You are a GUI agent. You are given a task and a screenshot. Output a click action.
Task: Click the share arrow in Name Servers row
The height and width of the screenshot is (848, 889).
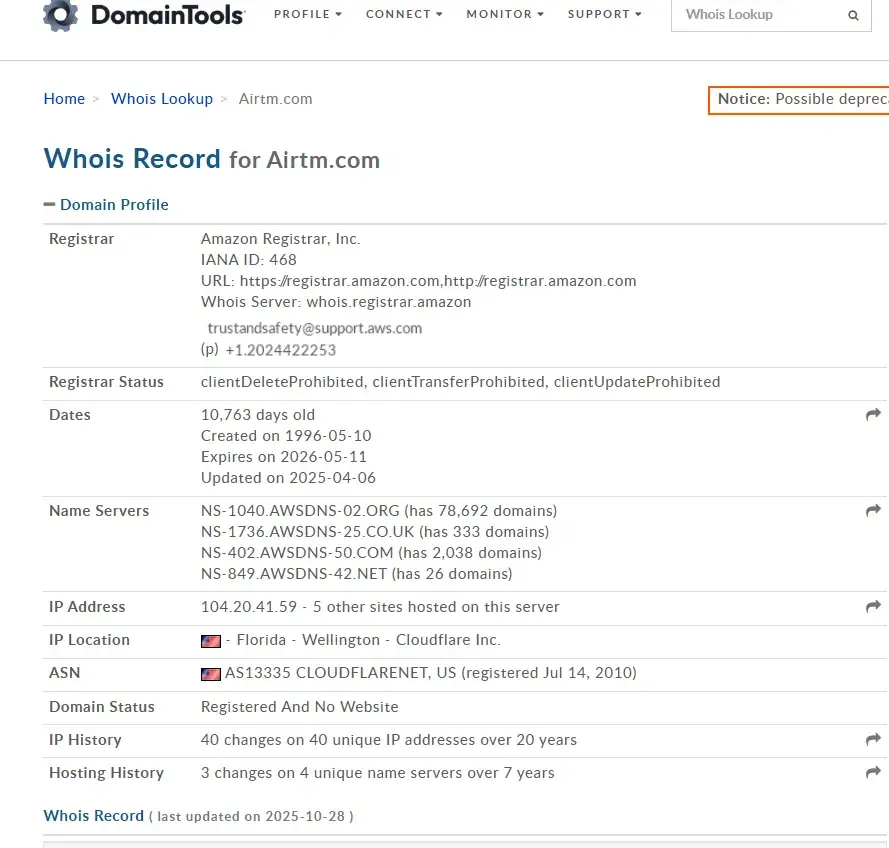(x=873, y=510)
